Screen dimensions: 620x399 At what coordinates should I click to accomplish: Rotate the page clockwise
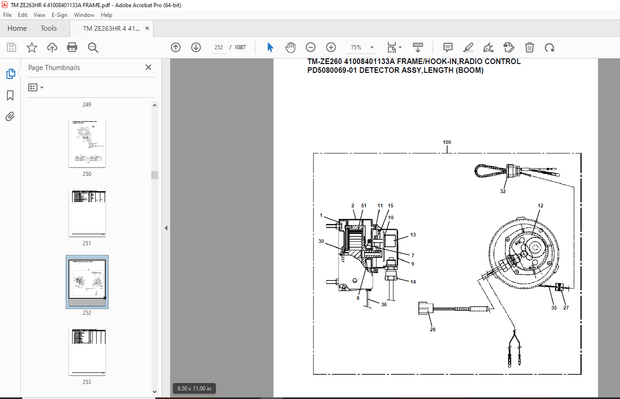click(550, 47)
